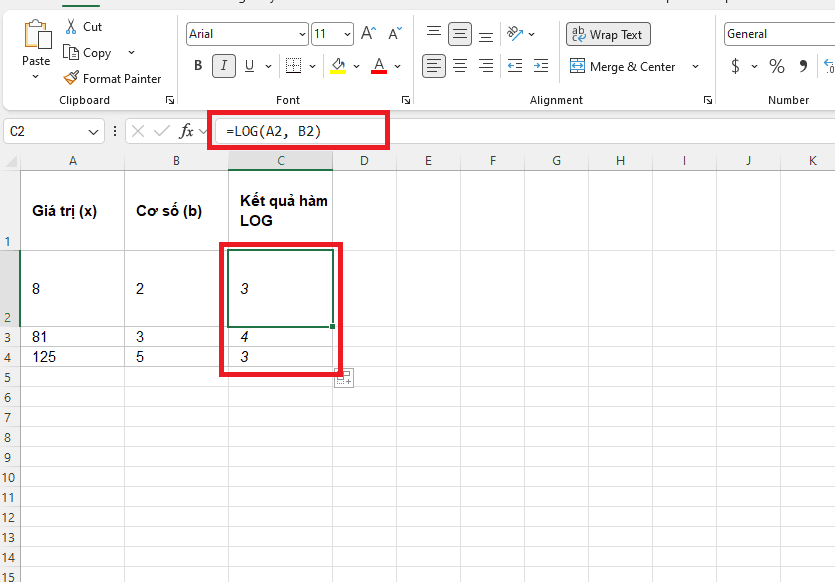This screenshot has height=582, width=835.
Task: Increase font size with the larger A icon
Action: tap(369, 34)
